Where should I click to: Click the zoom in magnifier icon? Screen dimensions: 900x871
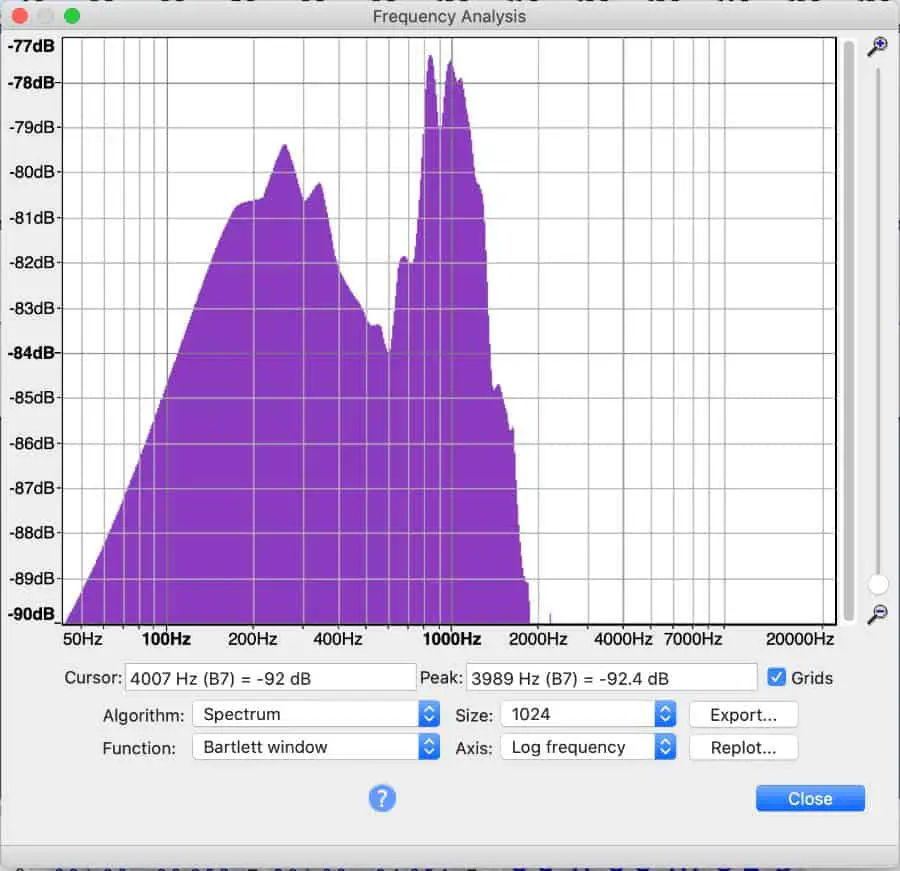pos(877,47)
